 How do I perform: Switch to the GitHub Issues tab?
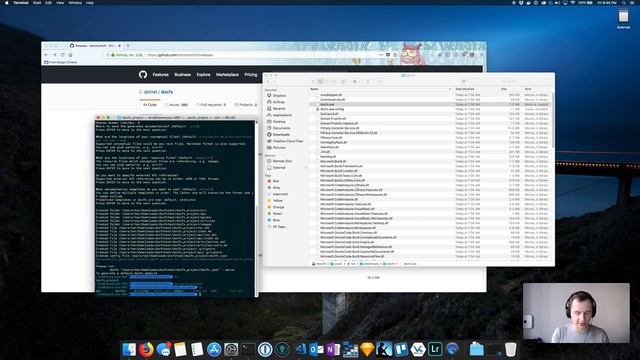tap(176, 105)
